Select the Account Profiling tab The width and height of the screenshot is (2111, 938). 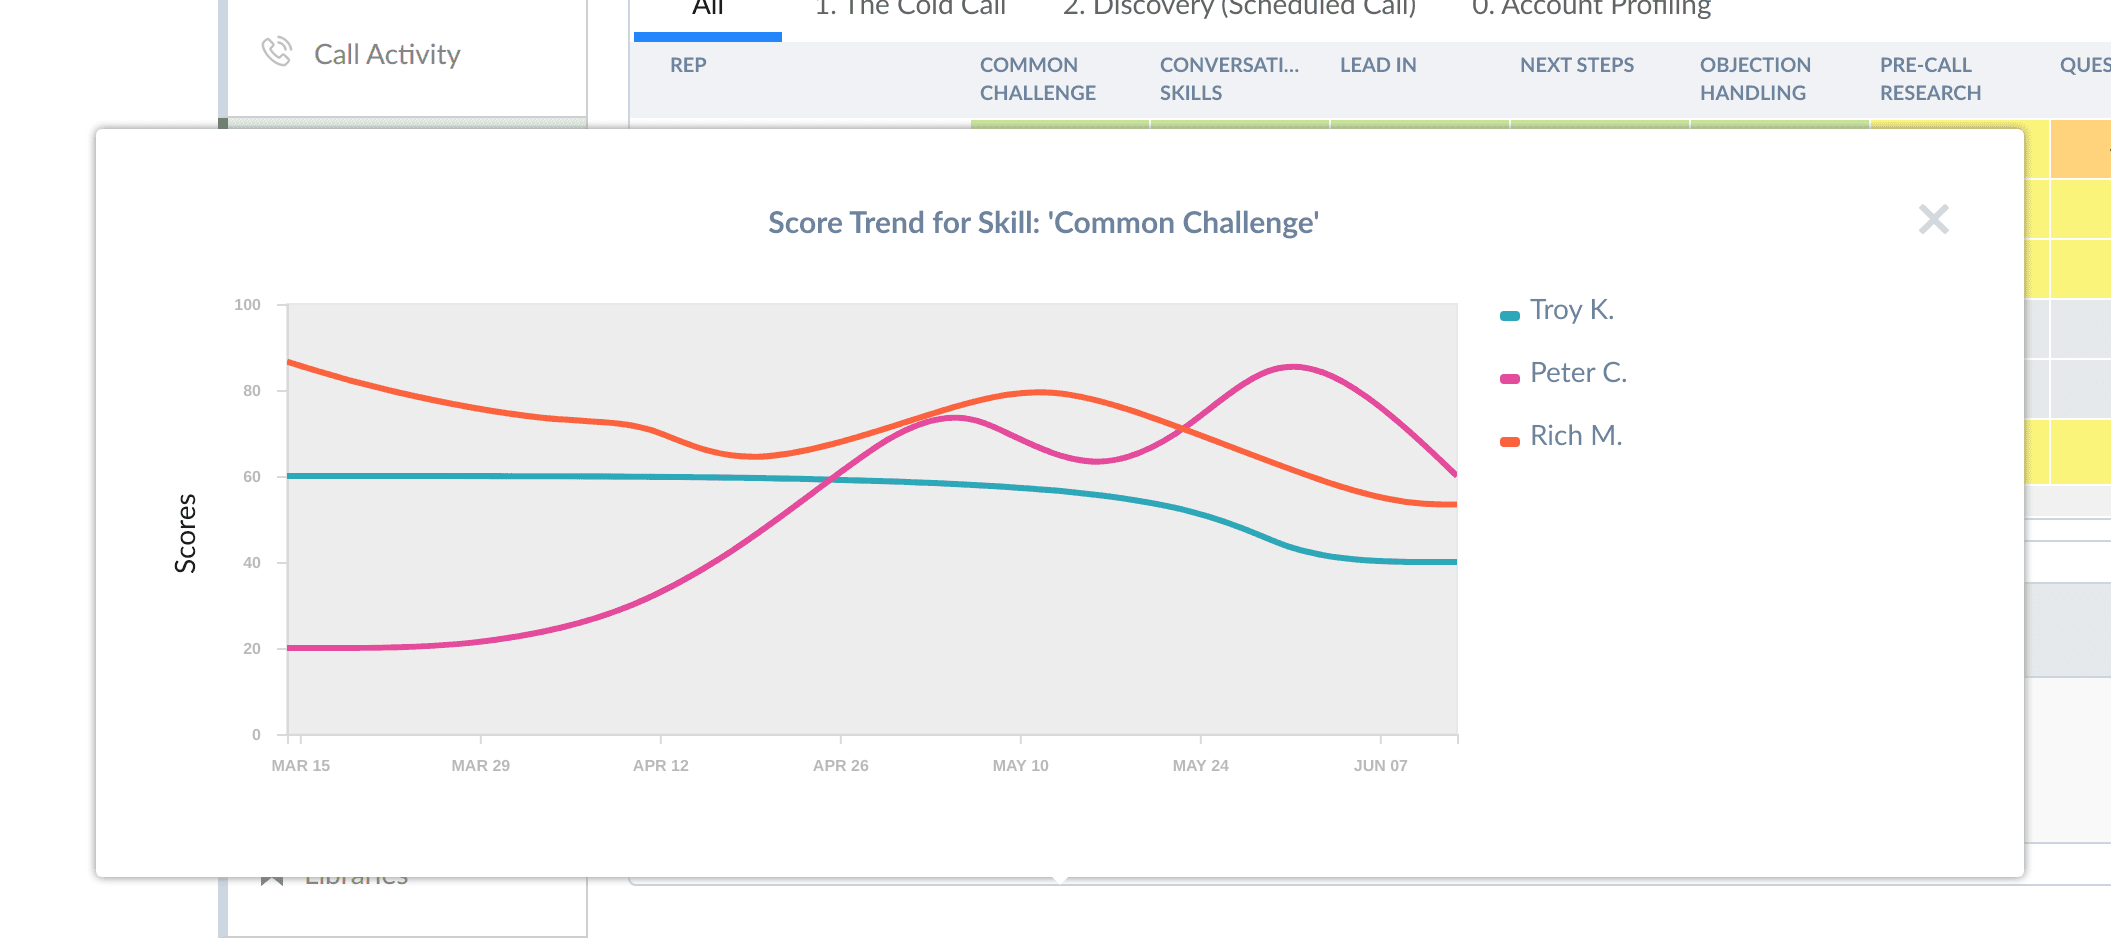coord(1591,10)
